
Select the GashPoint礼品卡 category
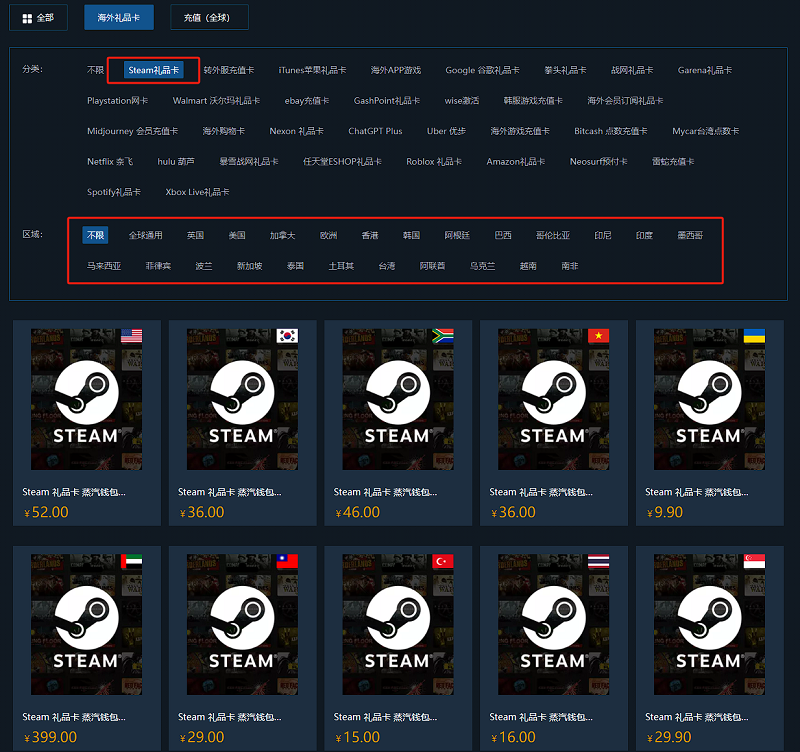(x=387, y=101)
